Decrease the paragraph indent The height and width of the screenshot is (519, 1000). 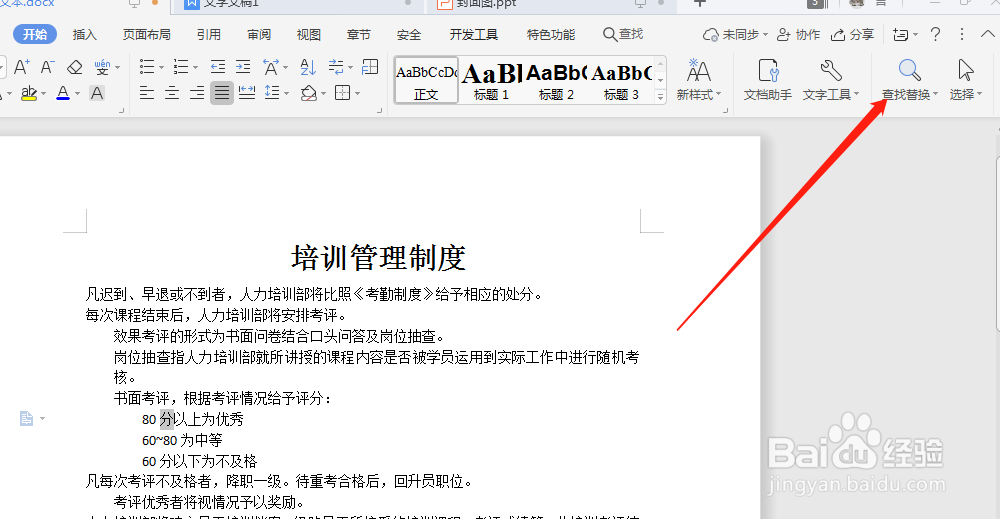(x=218, y=66)
